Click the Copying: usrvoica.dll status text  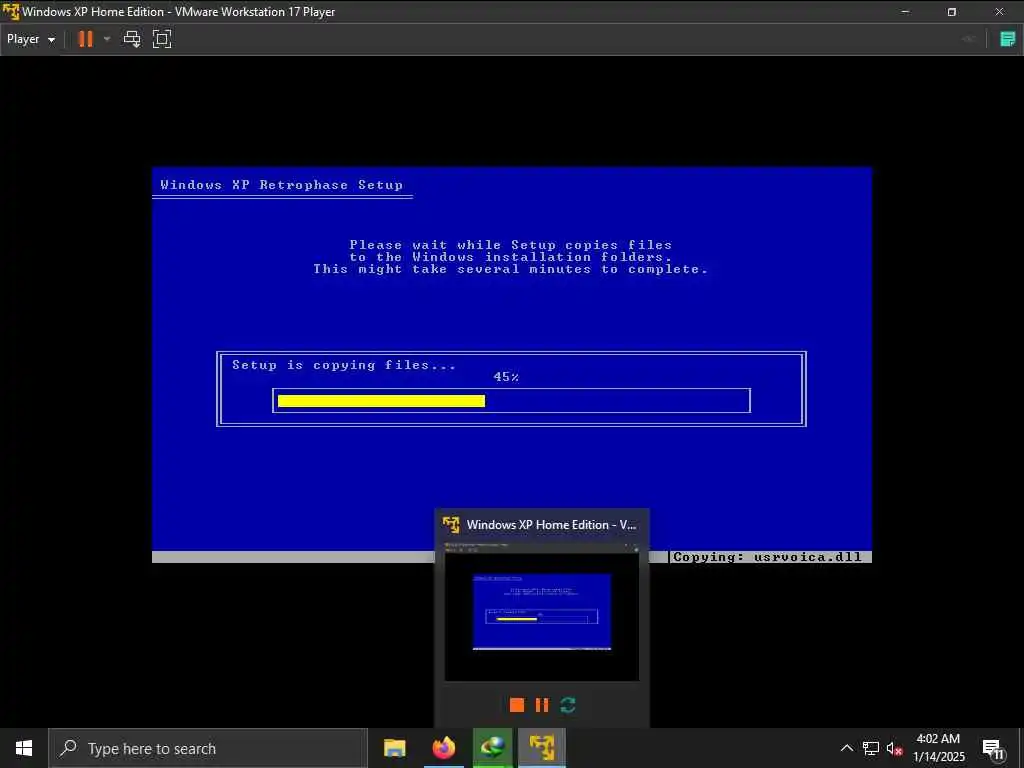coord(767,557)
